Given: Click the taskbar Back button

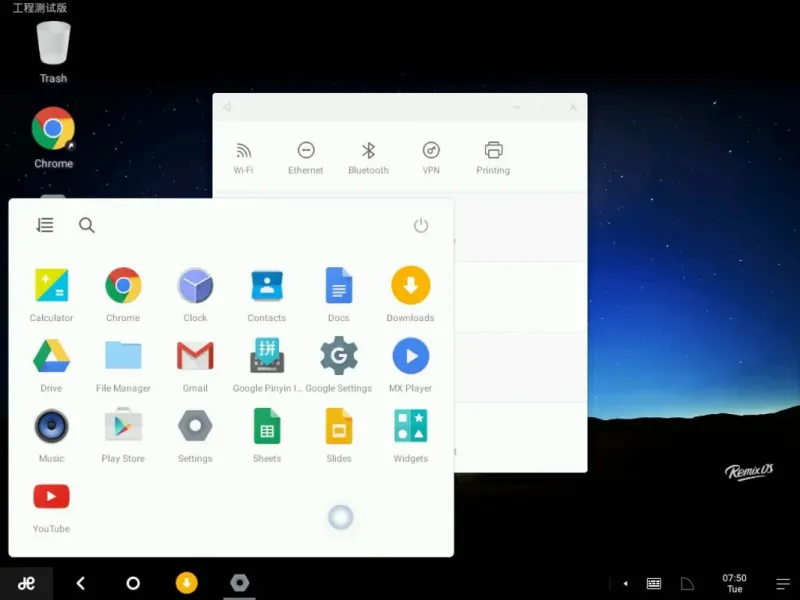Looking at the screenshot, I should point(81,583).
